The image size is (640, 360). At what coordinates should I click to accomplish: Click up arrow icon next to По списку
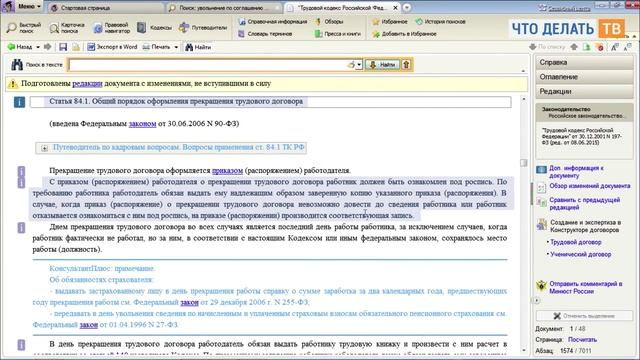pos(574,47)
